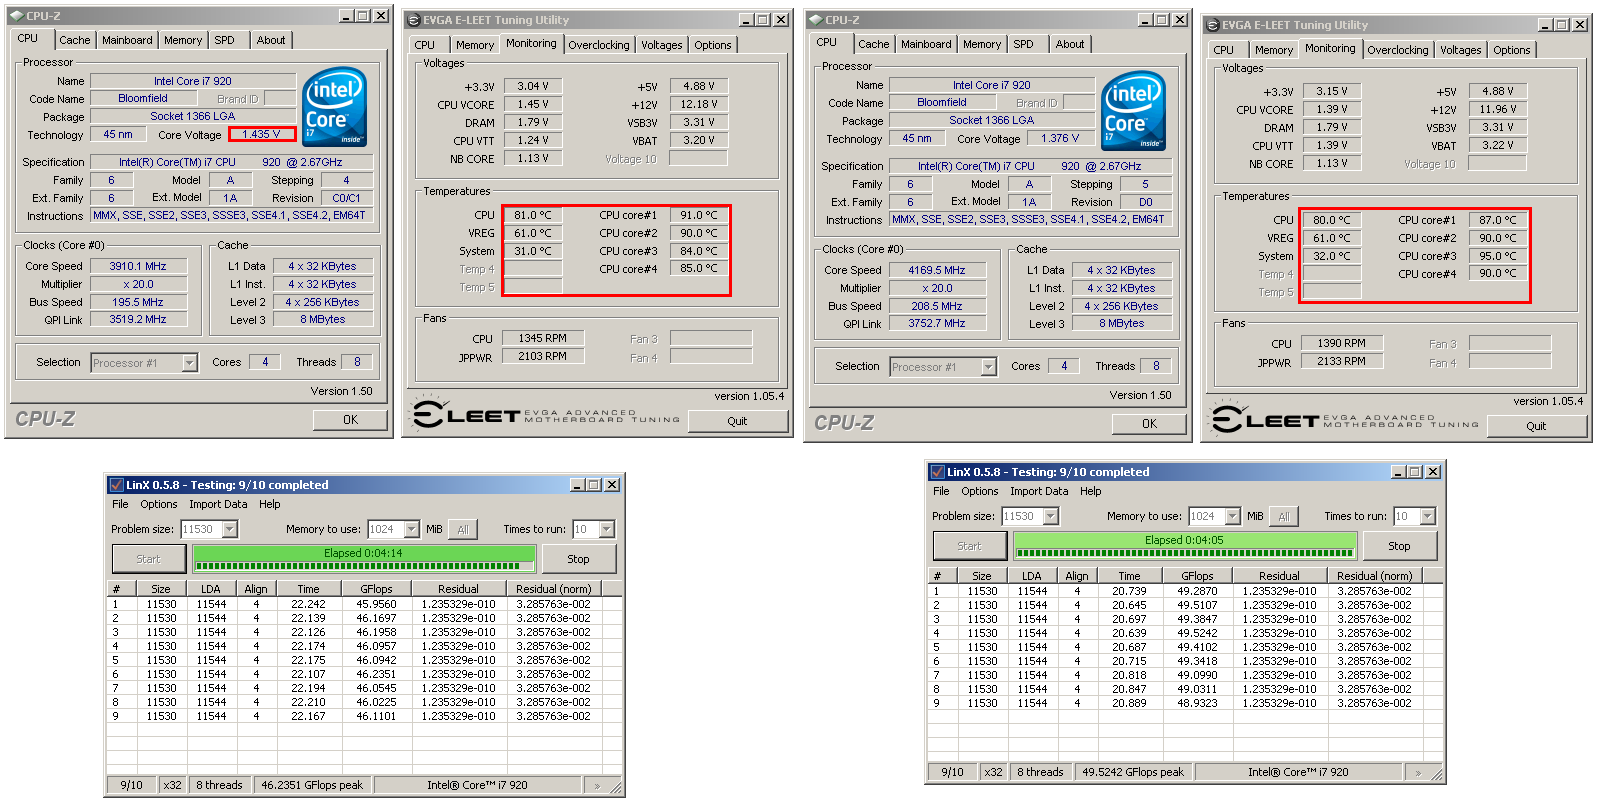1598x808 pixels.
Task: Stop the LinX test with 0:04:05 elapsed
Action: point(1399,546)
